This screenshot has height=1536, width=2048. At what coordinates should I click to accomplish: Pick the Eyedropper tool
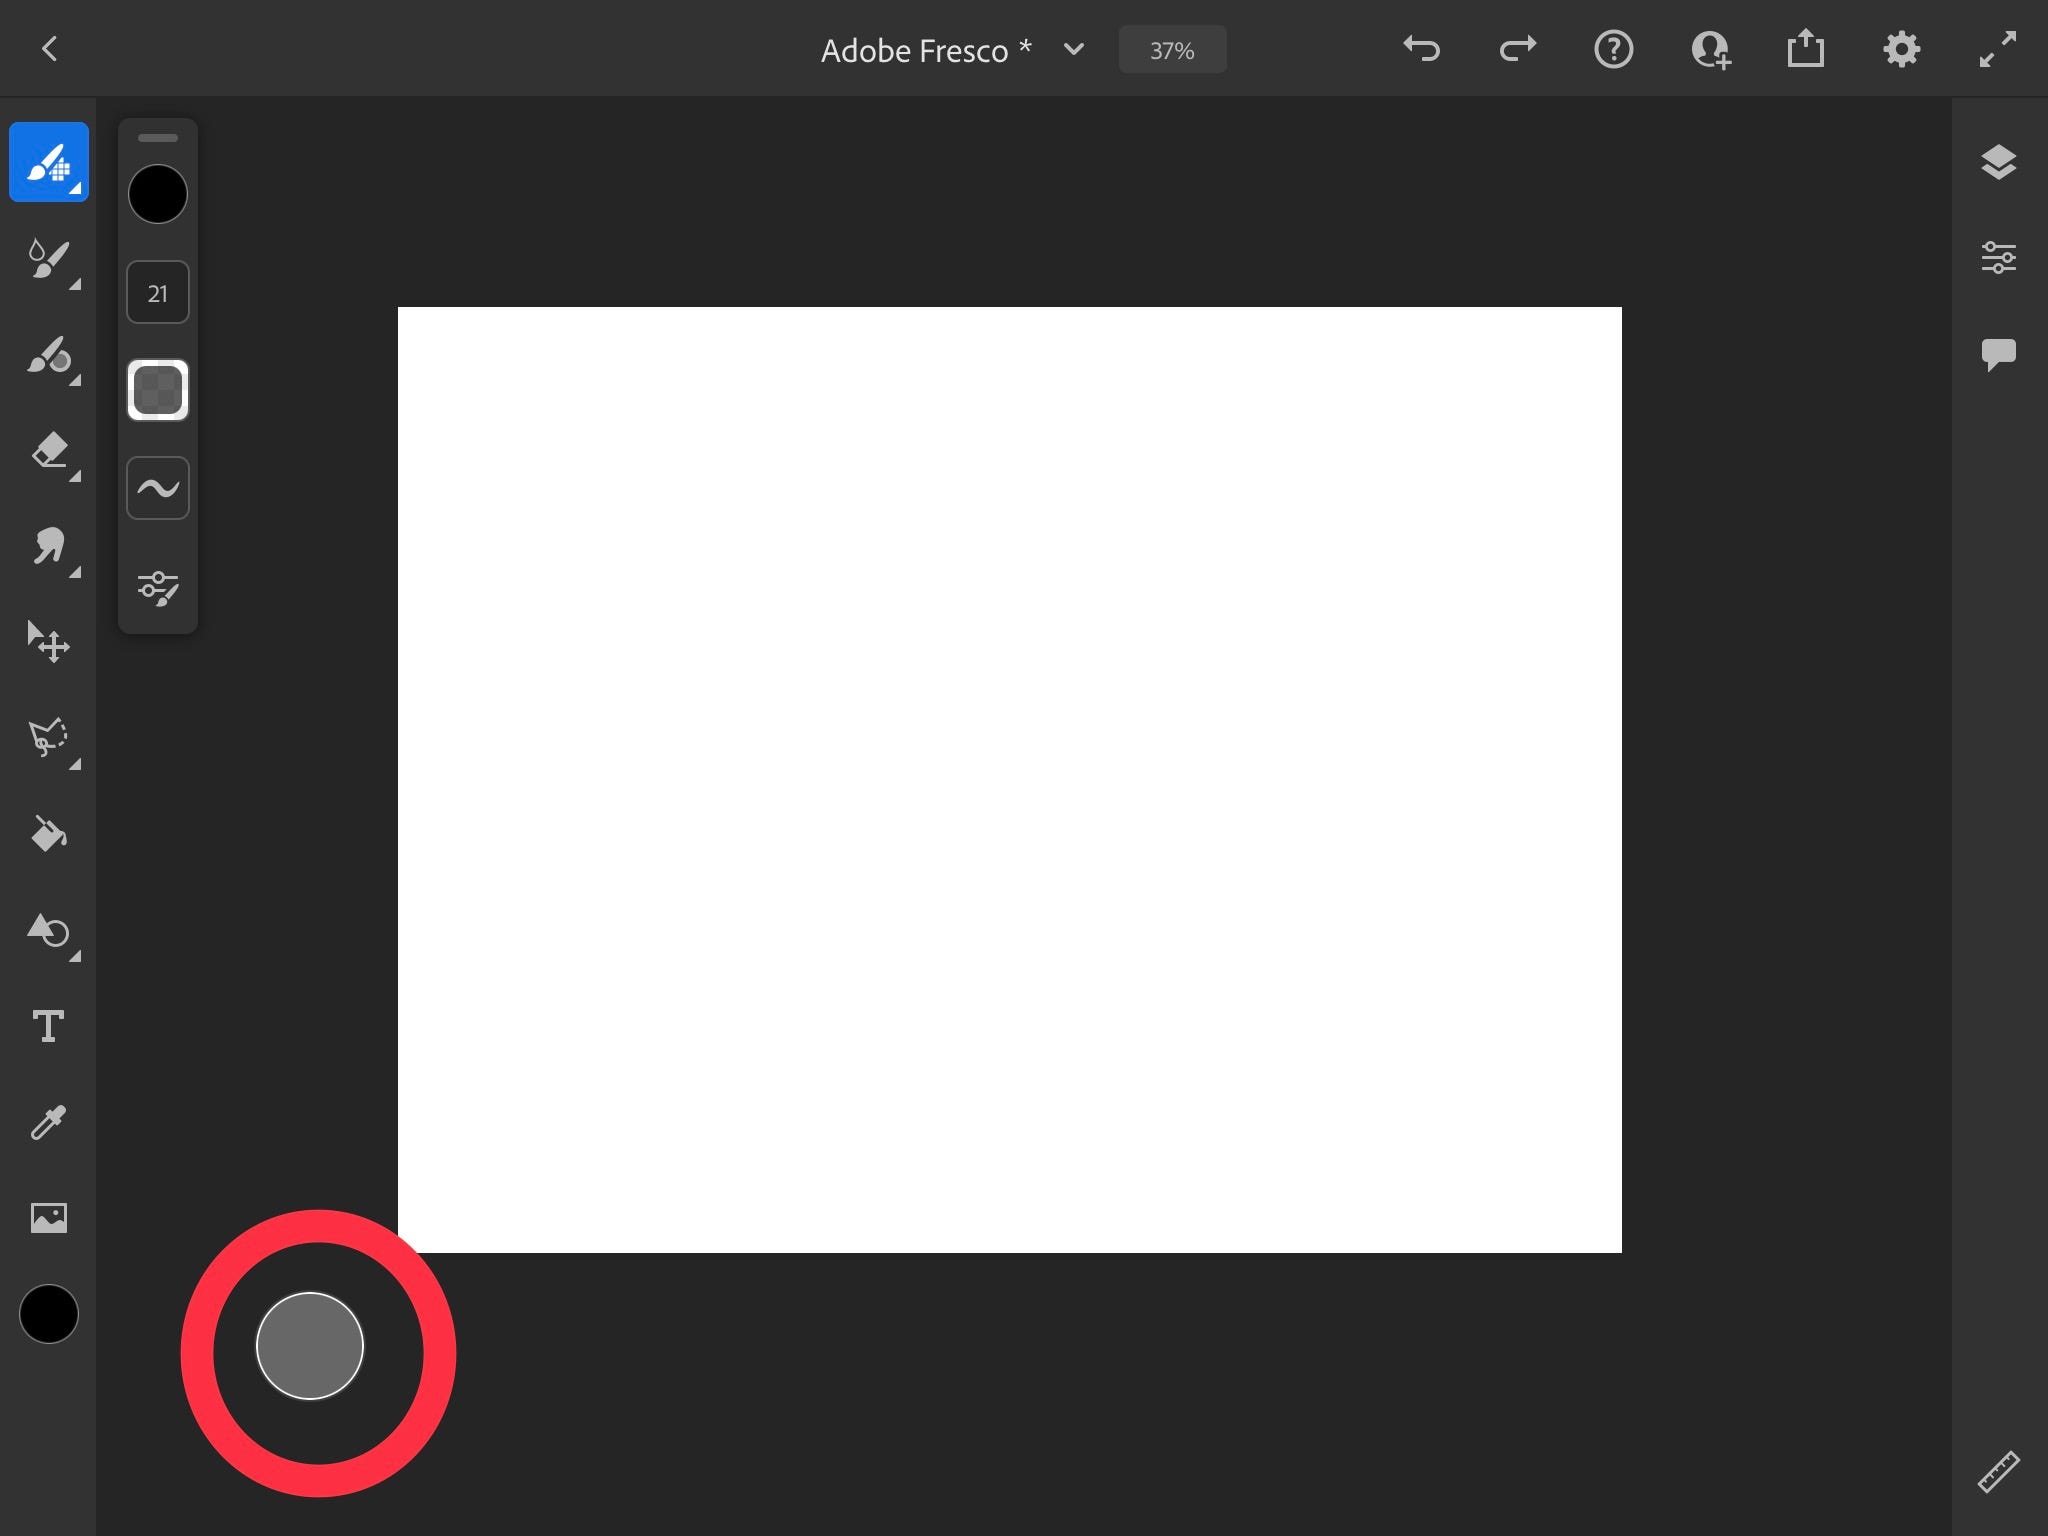pyautogui.click(x=49, y=1122)
